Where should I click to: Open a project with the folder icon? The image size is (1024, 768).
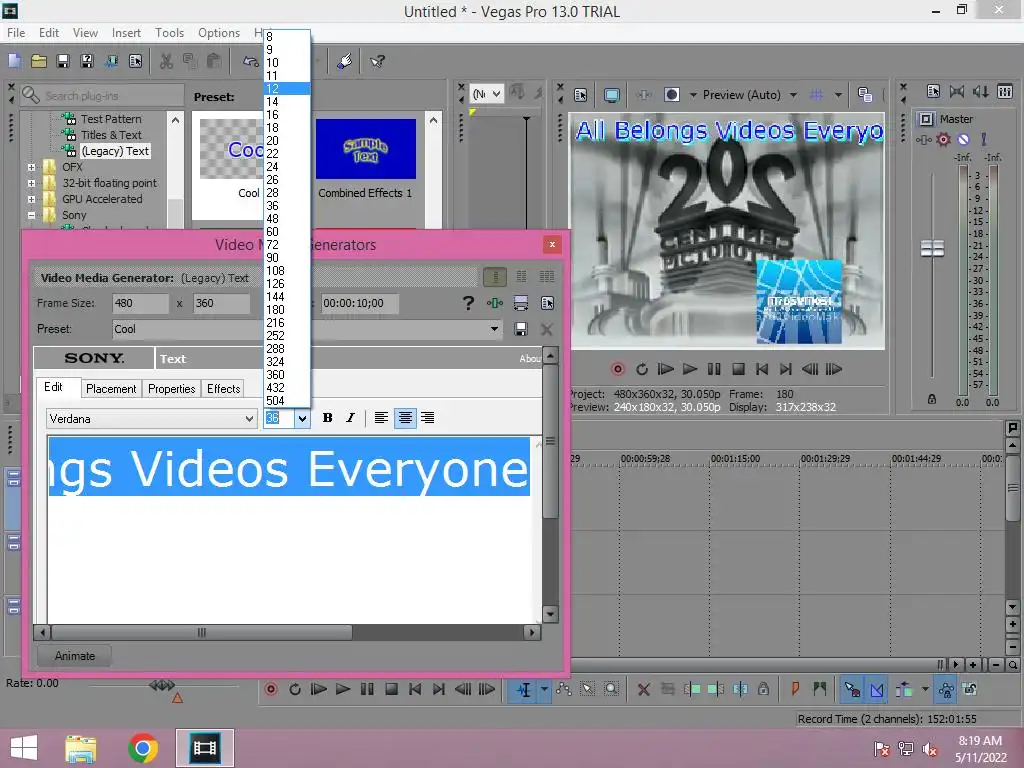tap(39, 61)
